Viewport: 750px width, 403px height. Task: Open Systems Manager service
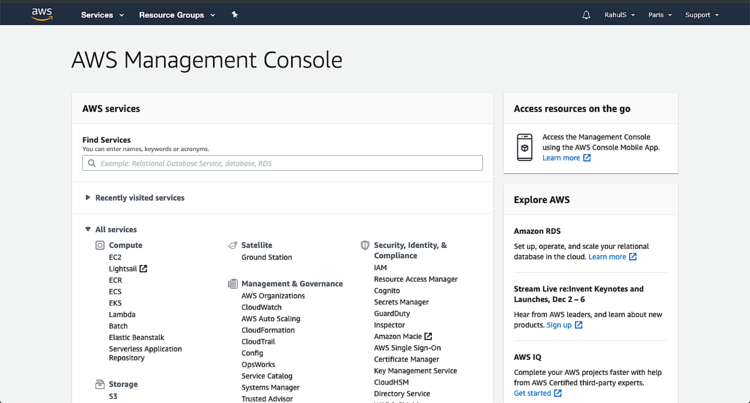271,388
